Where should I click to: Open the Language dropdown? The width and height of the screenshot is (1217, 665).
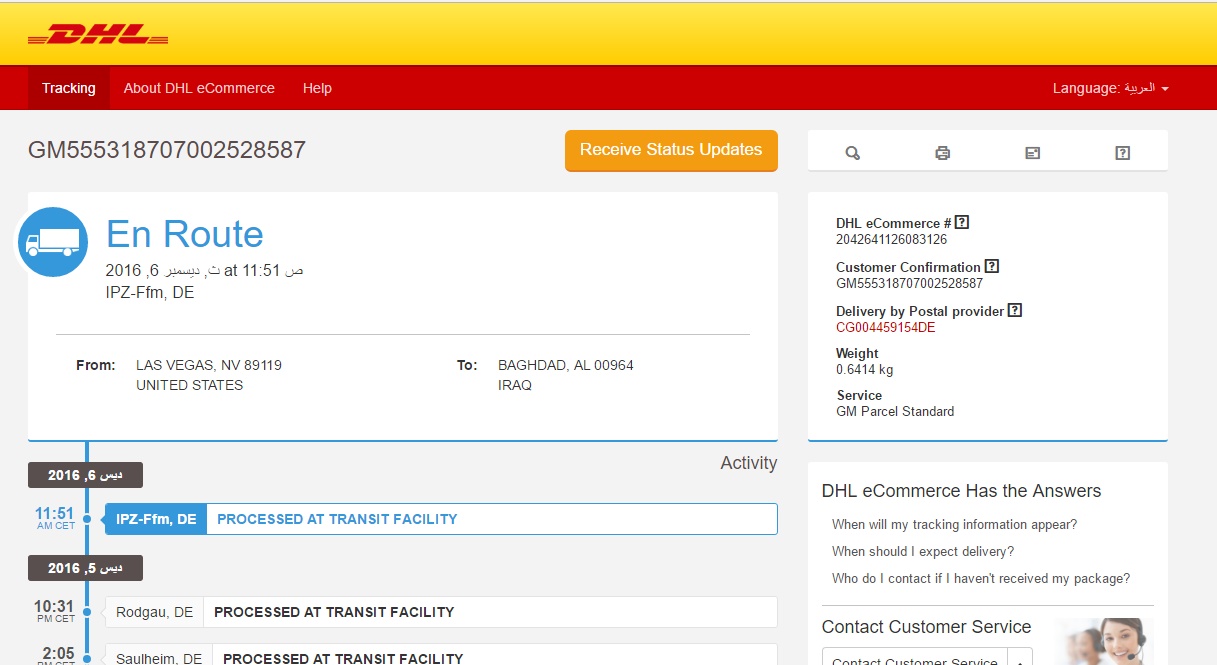click(x=1110, y=88)
